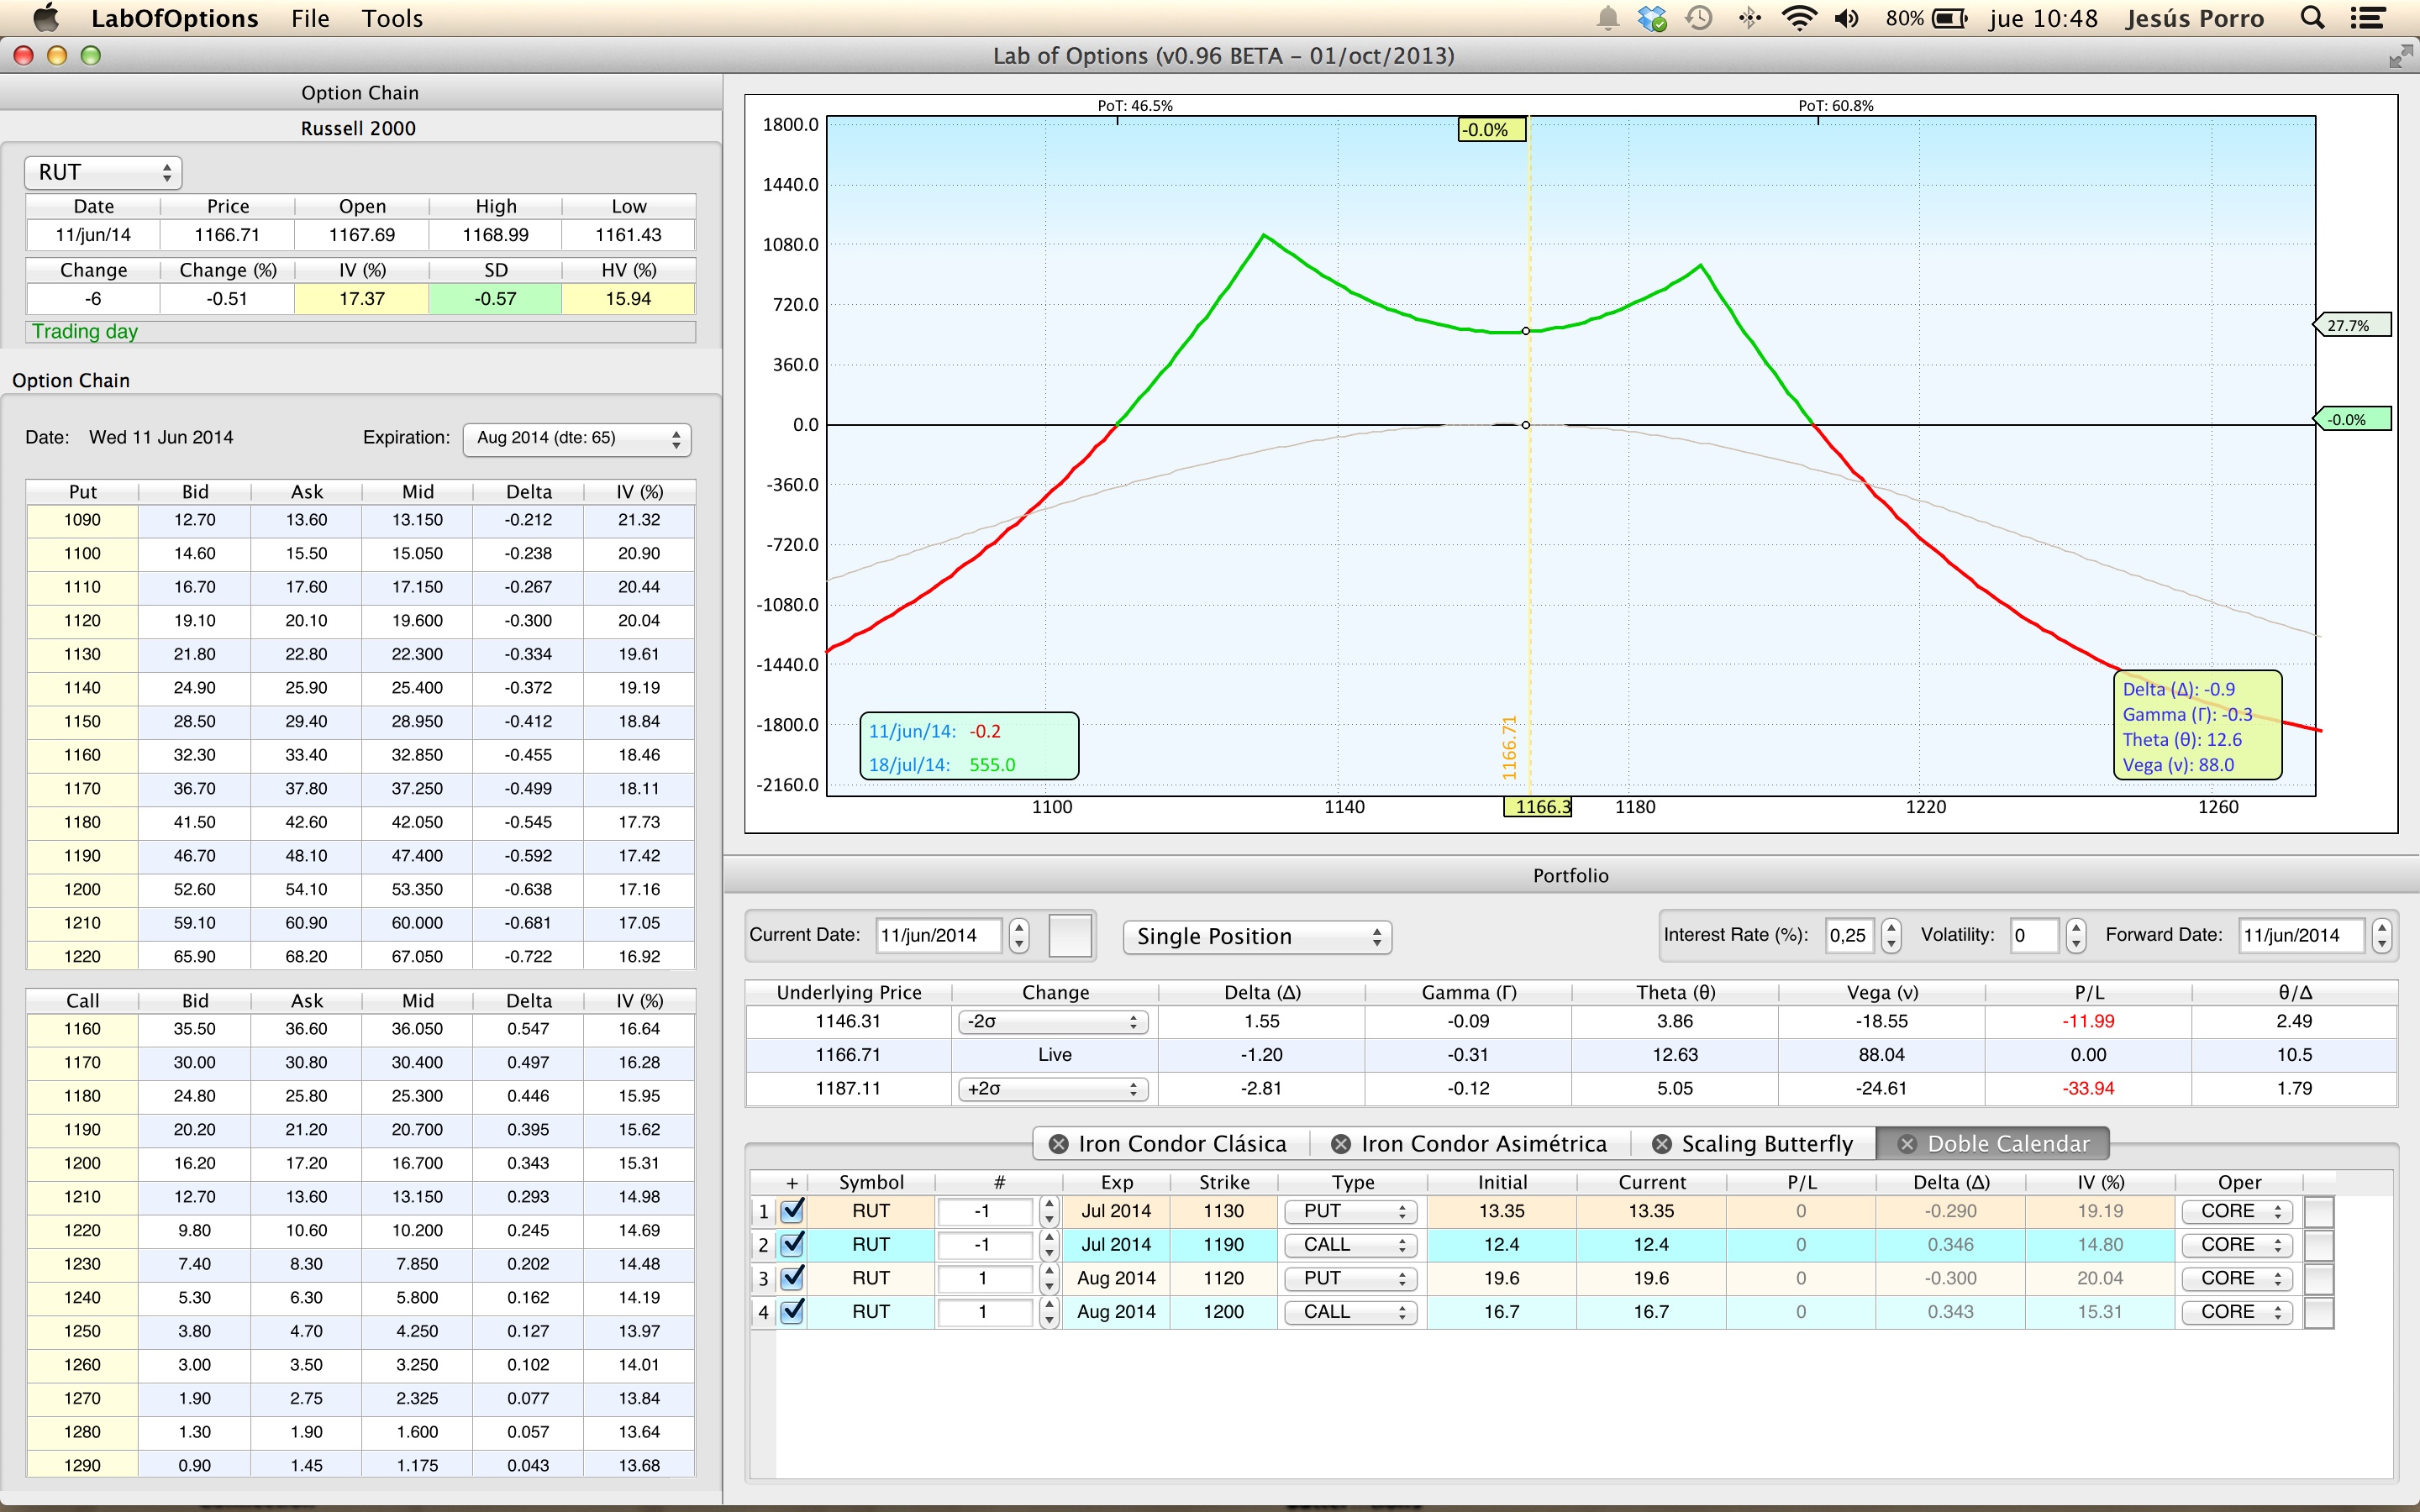Click the Wi-Fi status icon
2420x1512 pixels.
(x=1799, y=18)
